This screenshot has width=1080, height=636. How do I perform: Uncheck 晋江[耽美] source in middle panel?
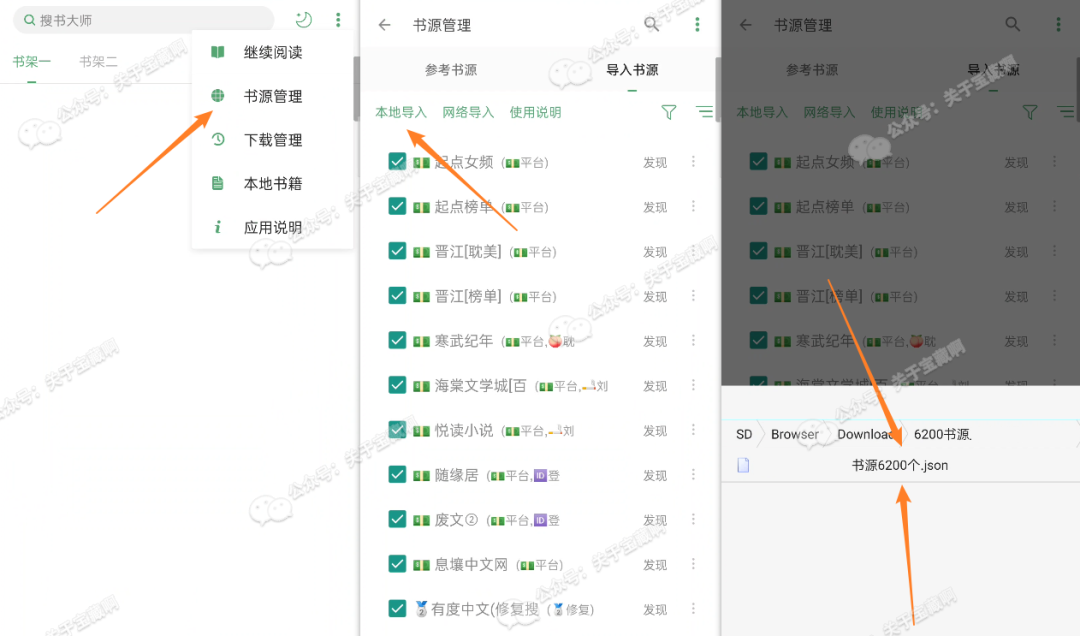[x=397, y=252]
